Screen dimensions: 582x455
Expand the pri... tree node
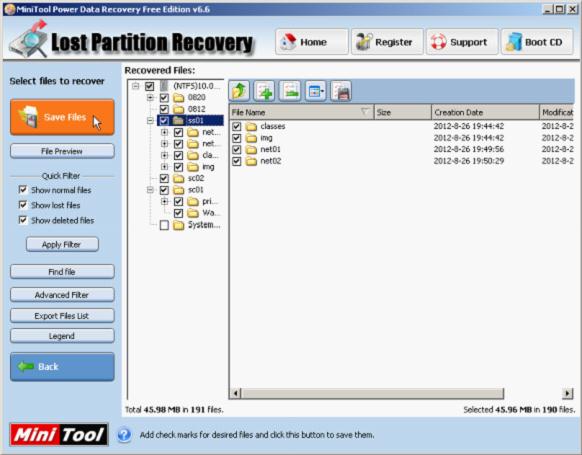pyautogui.click(x=164, y=202)
